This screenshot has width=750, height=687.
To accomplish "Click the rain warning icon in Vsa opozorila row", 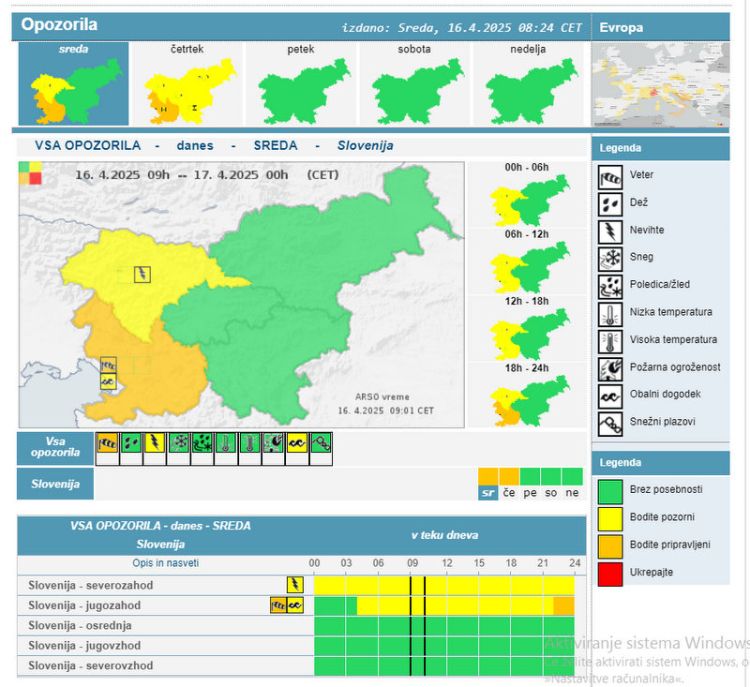I will (x=131, y=443).
